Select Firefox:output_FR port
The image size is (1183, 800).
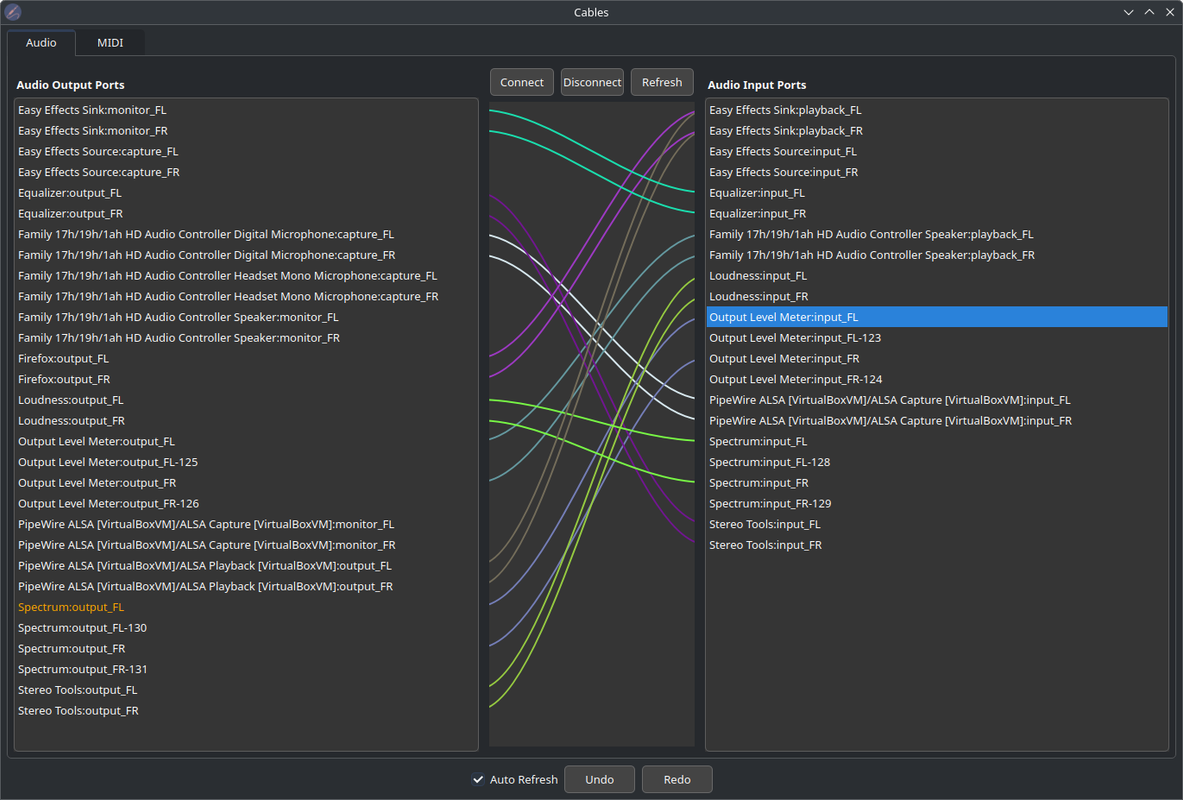coord(246,380)
